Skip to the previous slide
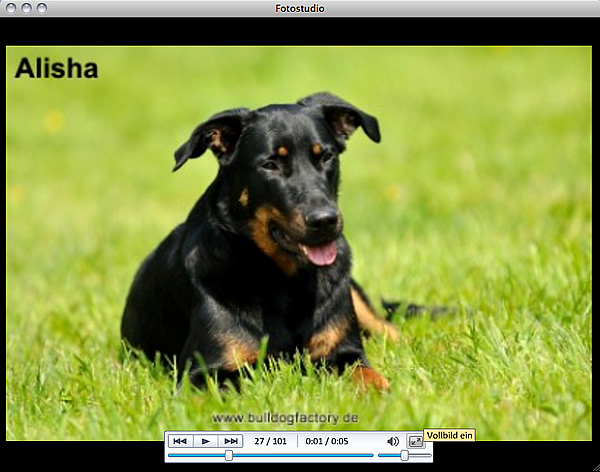Image resolution: width=600 pixels, height=472 pixels. [180, 441]
